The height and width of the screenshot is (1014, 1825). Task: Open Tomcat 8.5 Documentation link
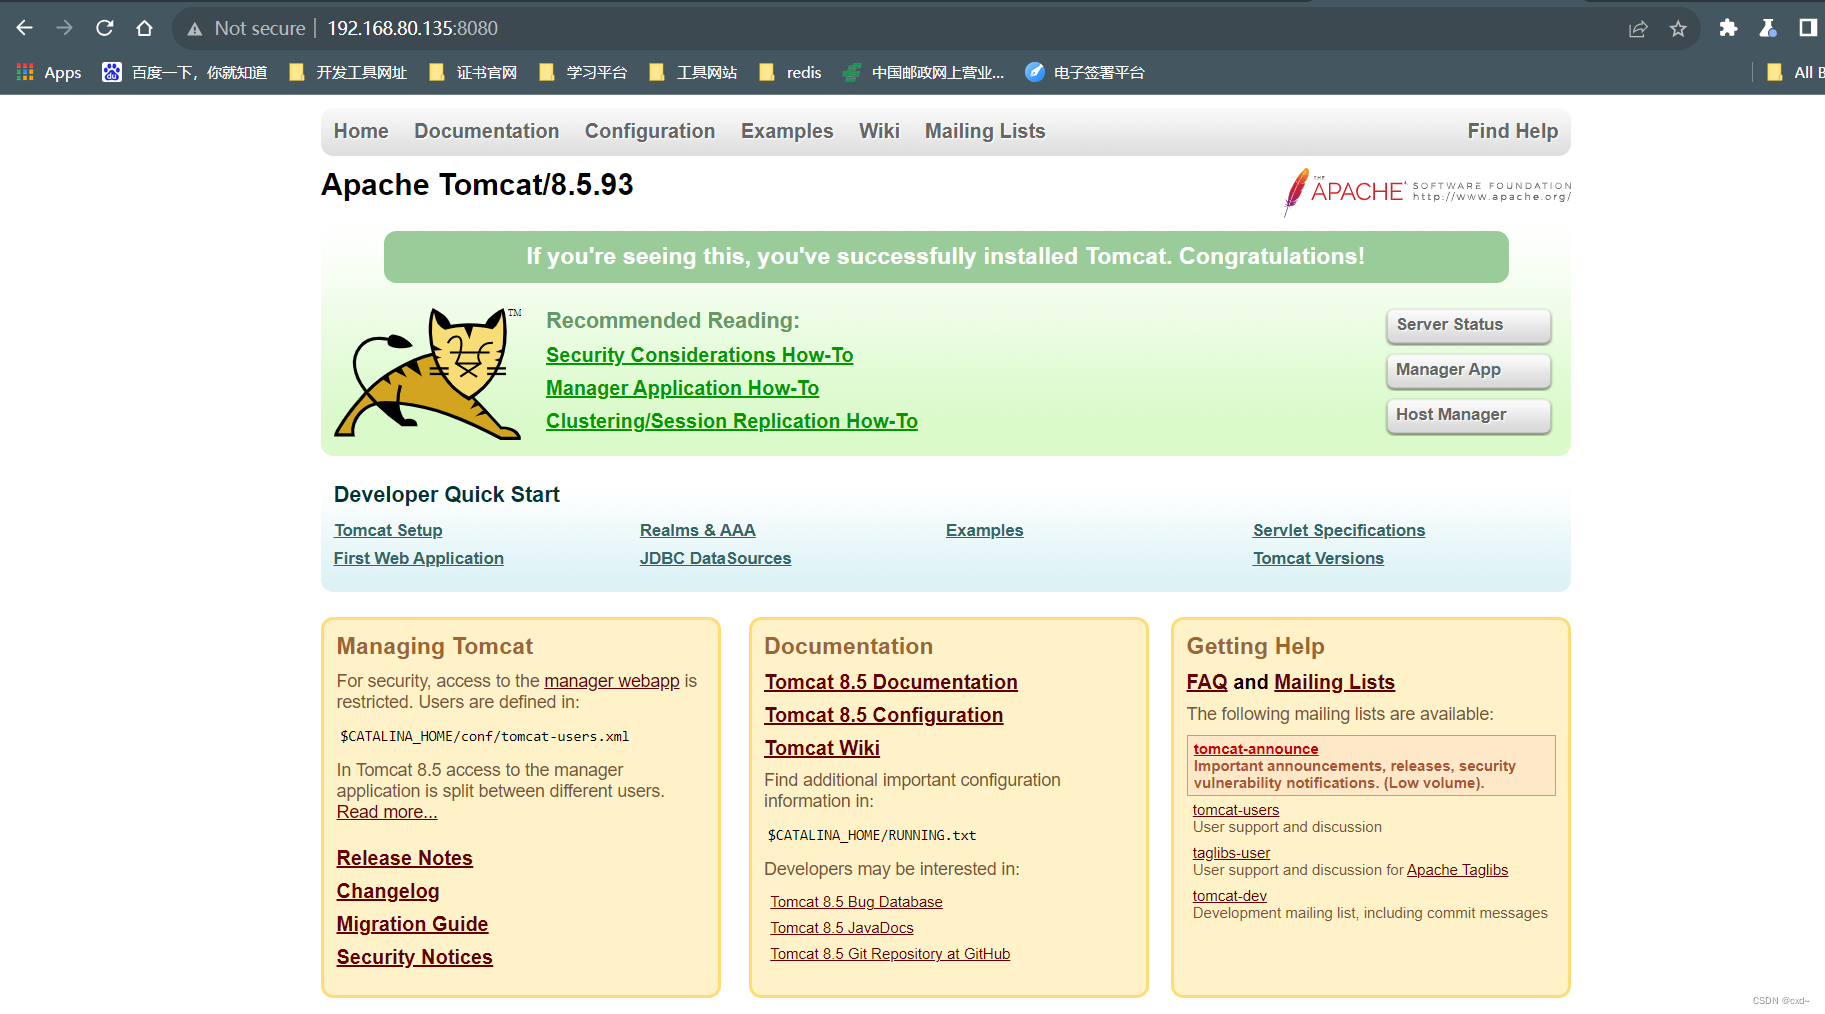[x=891, y=682]
